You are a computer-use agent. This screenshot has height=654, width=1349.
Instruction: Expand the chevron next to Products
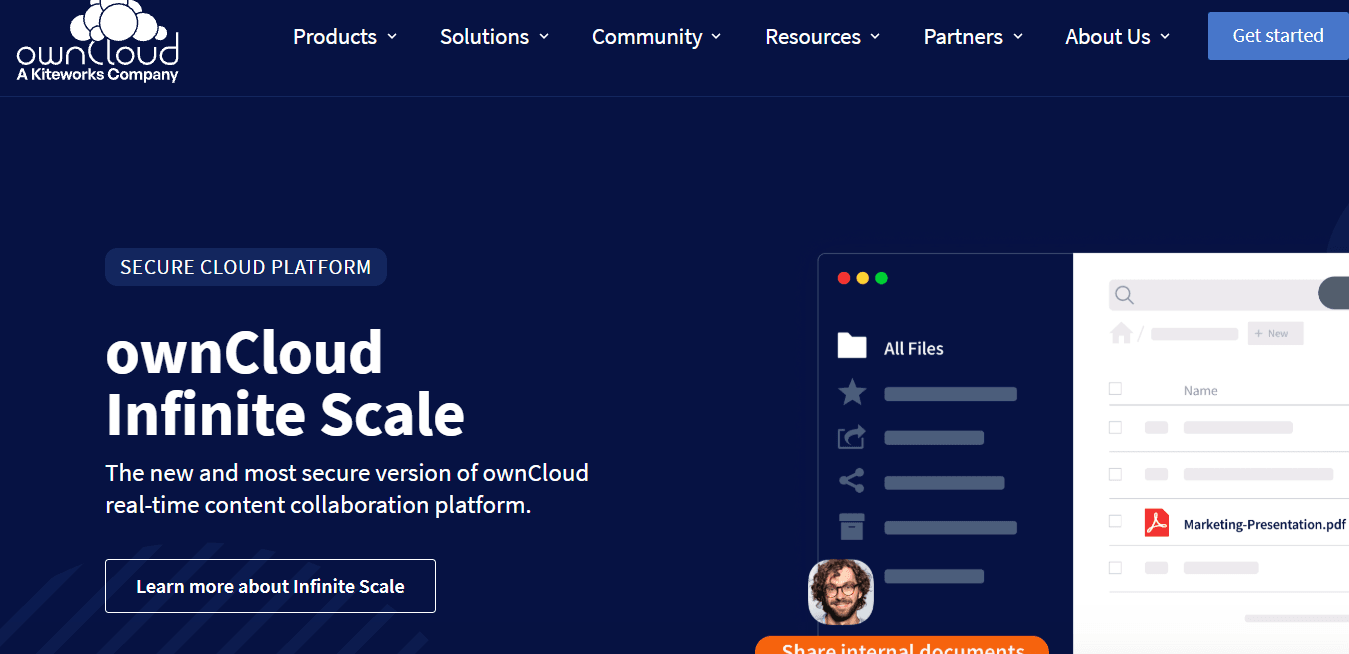tap(392, 37)
